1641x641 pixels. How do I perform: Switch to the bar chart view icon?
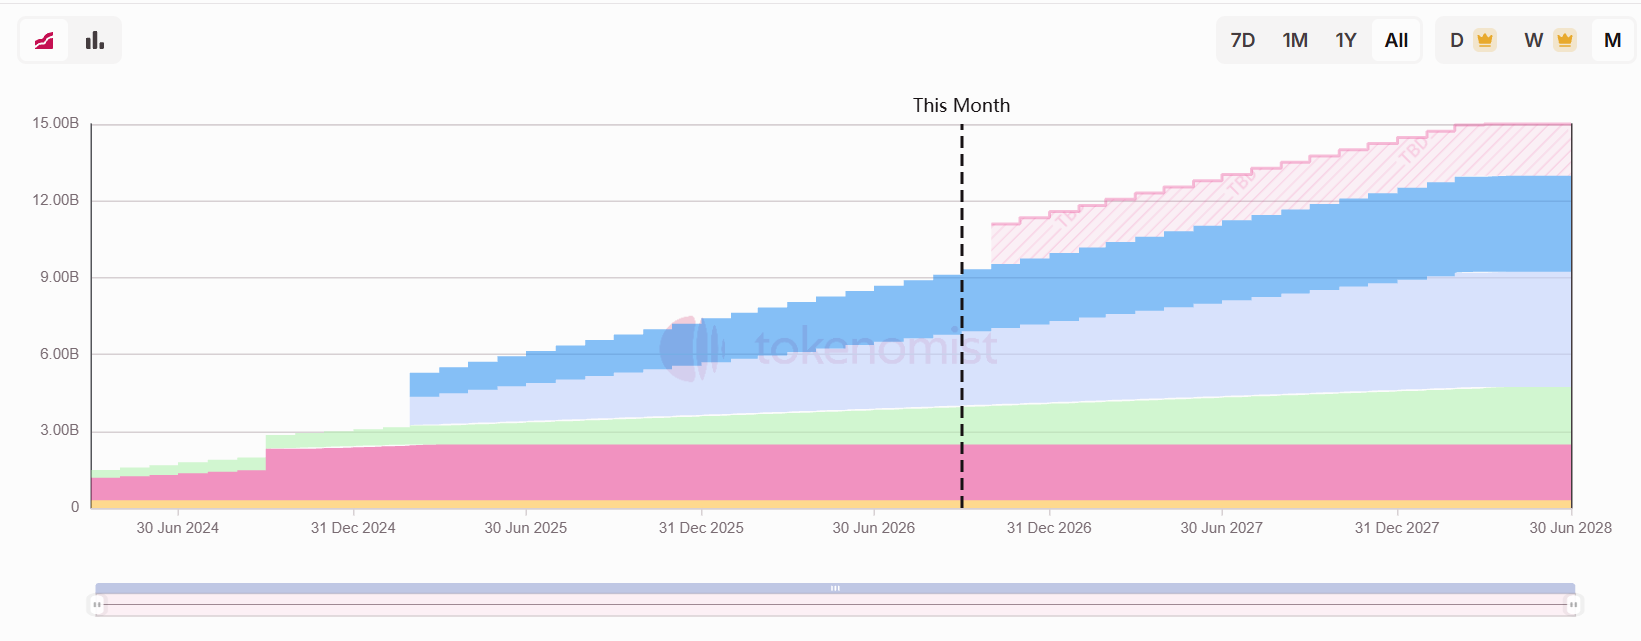click(x=95, y=40)
